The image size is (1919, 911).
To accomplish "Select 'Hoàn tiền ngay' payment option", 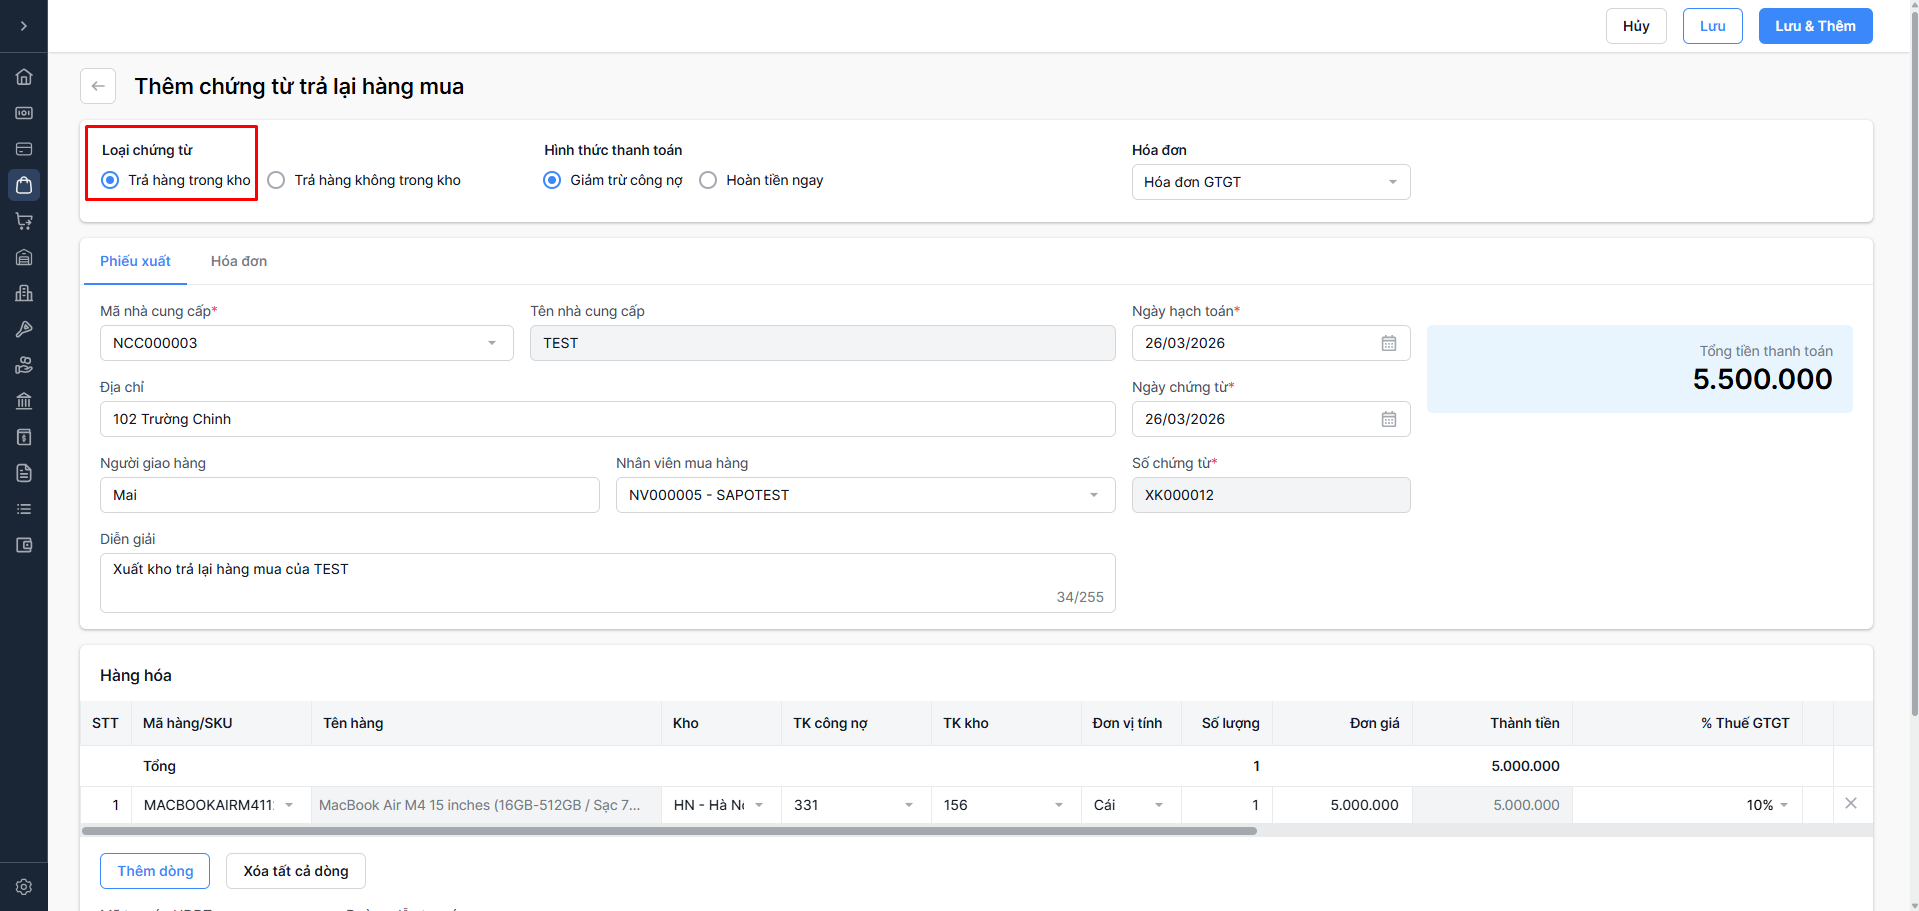I will click(708, 180).
